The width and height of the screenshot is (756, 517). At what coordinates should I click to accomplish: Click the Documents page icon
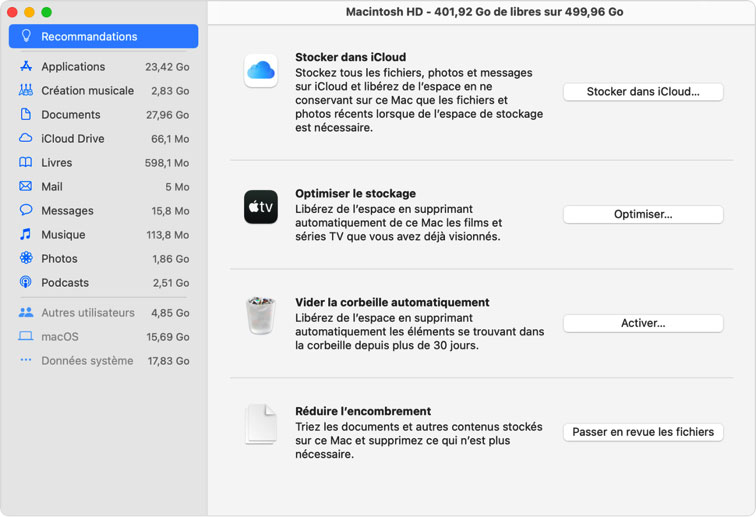pyautogui.click(x=26, y=114)
